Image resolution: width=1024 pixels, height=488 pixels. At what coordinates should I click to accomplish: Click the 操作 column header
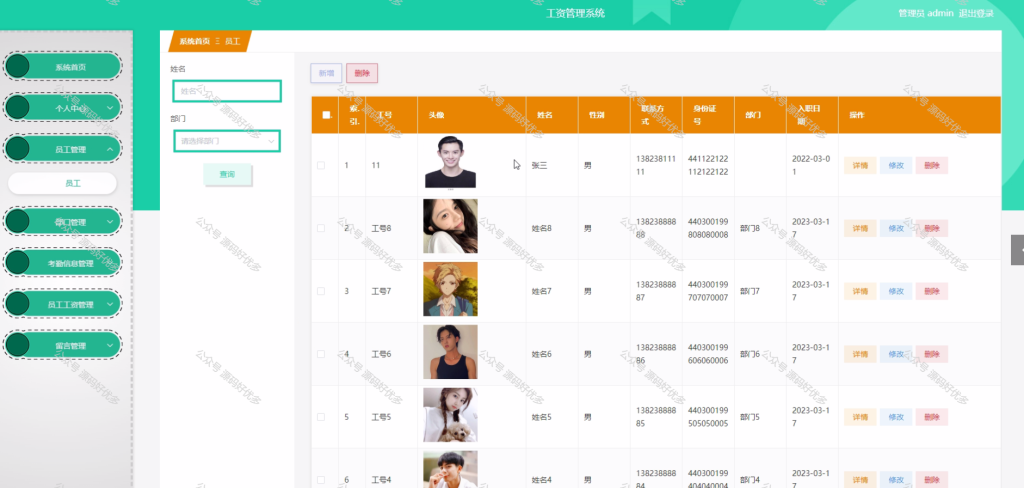point(857,115)
